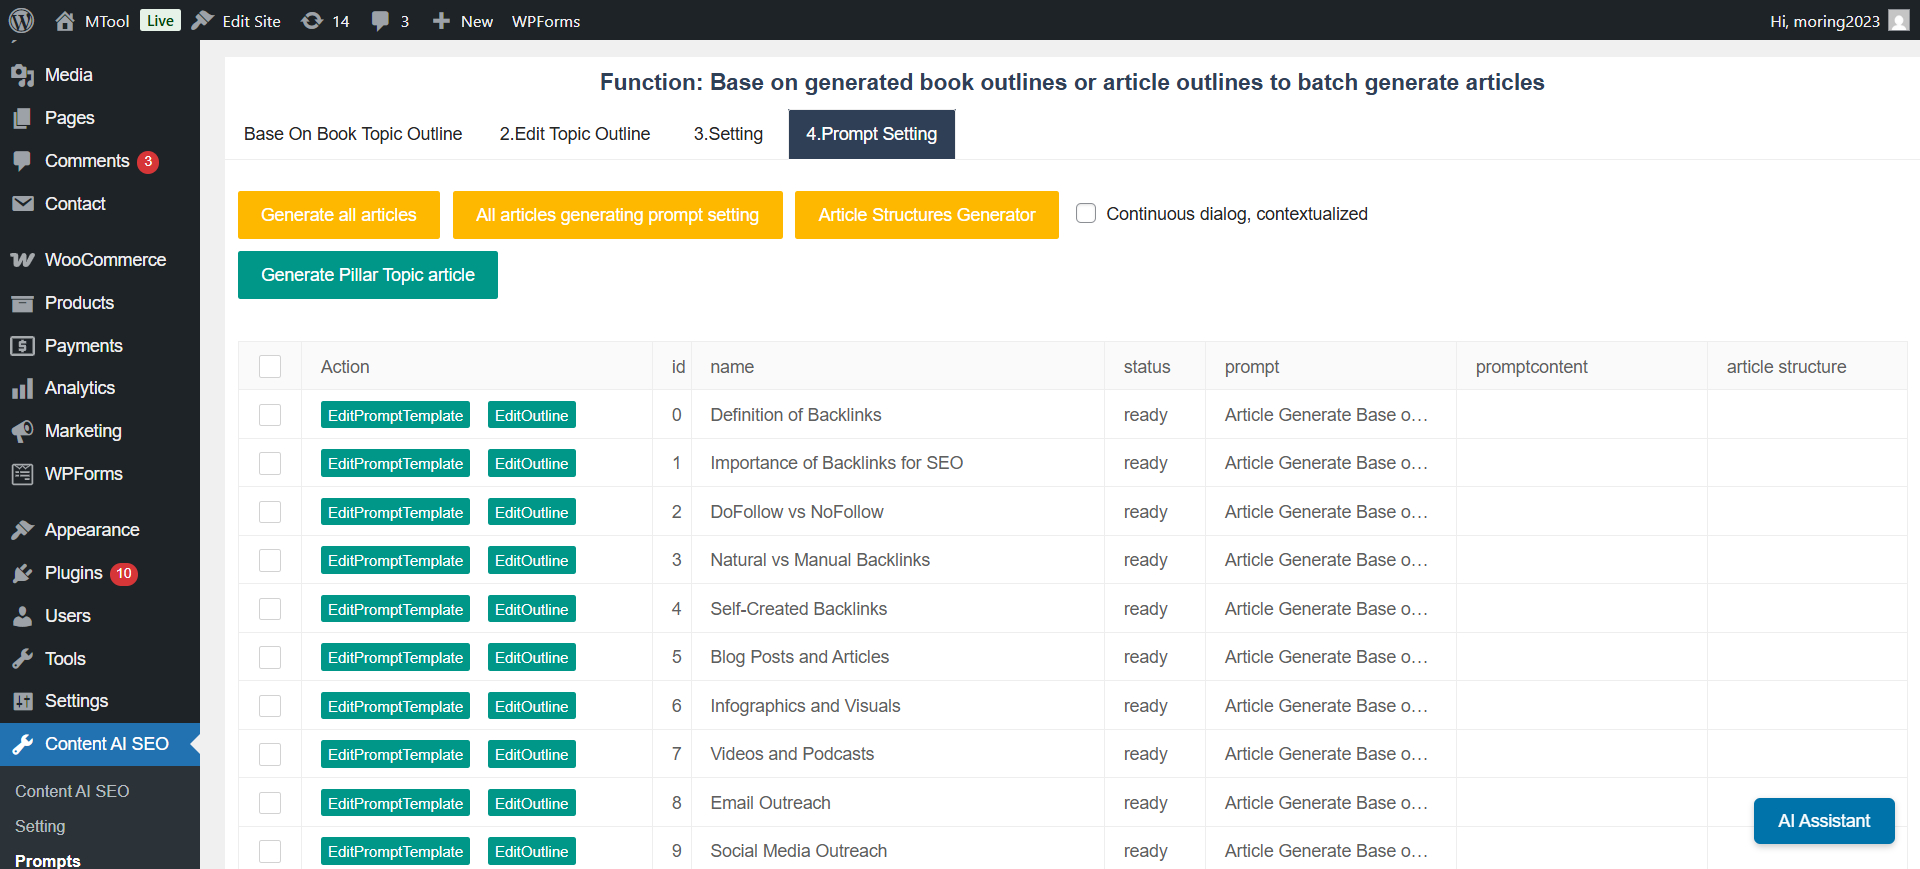Open Plugins via its plug icon

[22, 574]
